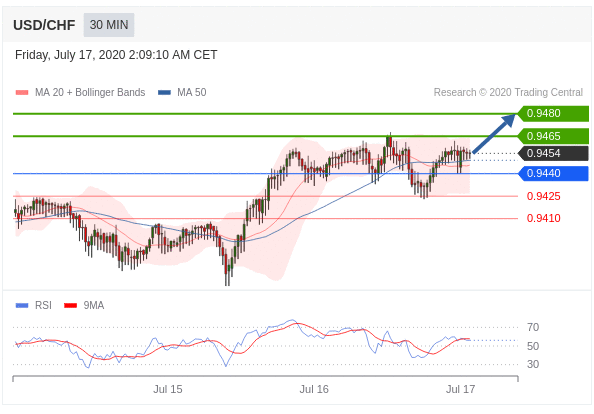Toggle the MA 50 legend label
This screenshot has height=414, width=594.
click(x=192, y=92)
